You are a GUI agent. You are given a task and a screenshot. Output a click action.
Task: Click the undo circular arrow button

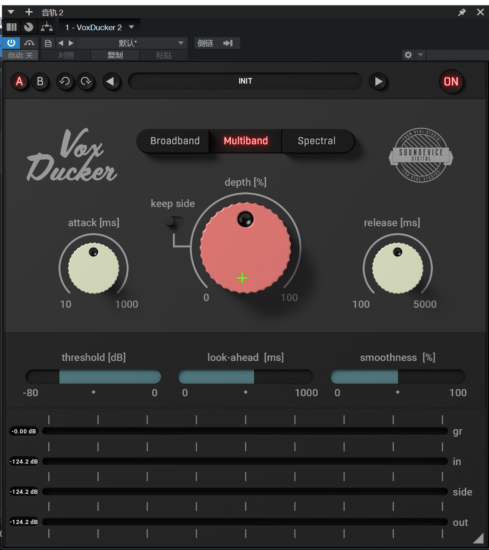[65, 82]
